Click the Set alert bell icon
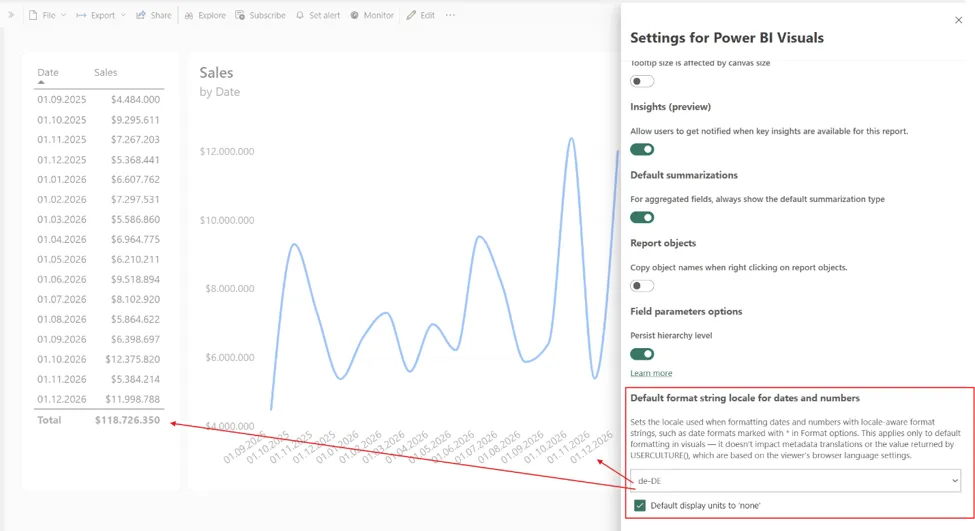The width and height of the screenshot is (975, 531). pyautogui.click(x=300, y=15)
